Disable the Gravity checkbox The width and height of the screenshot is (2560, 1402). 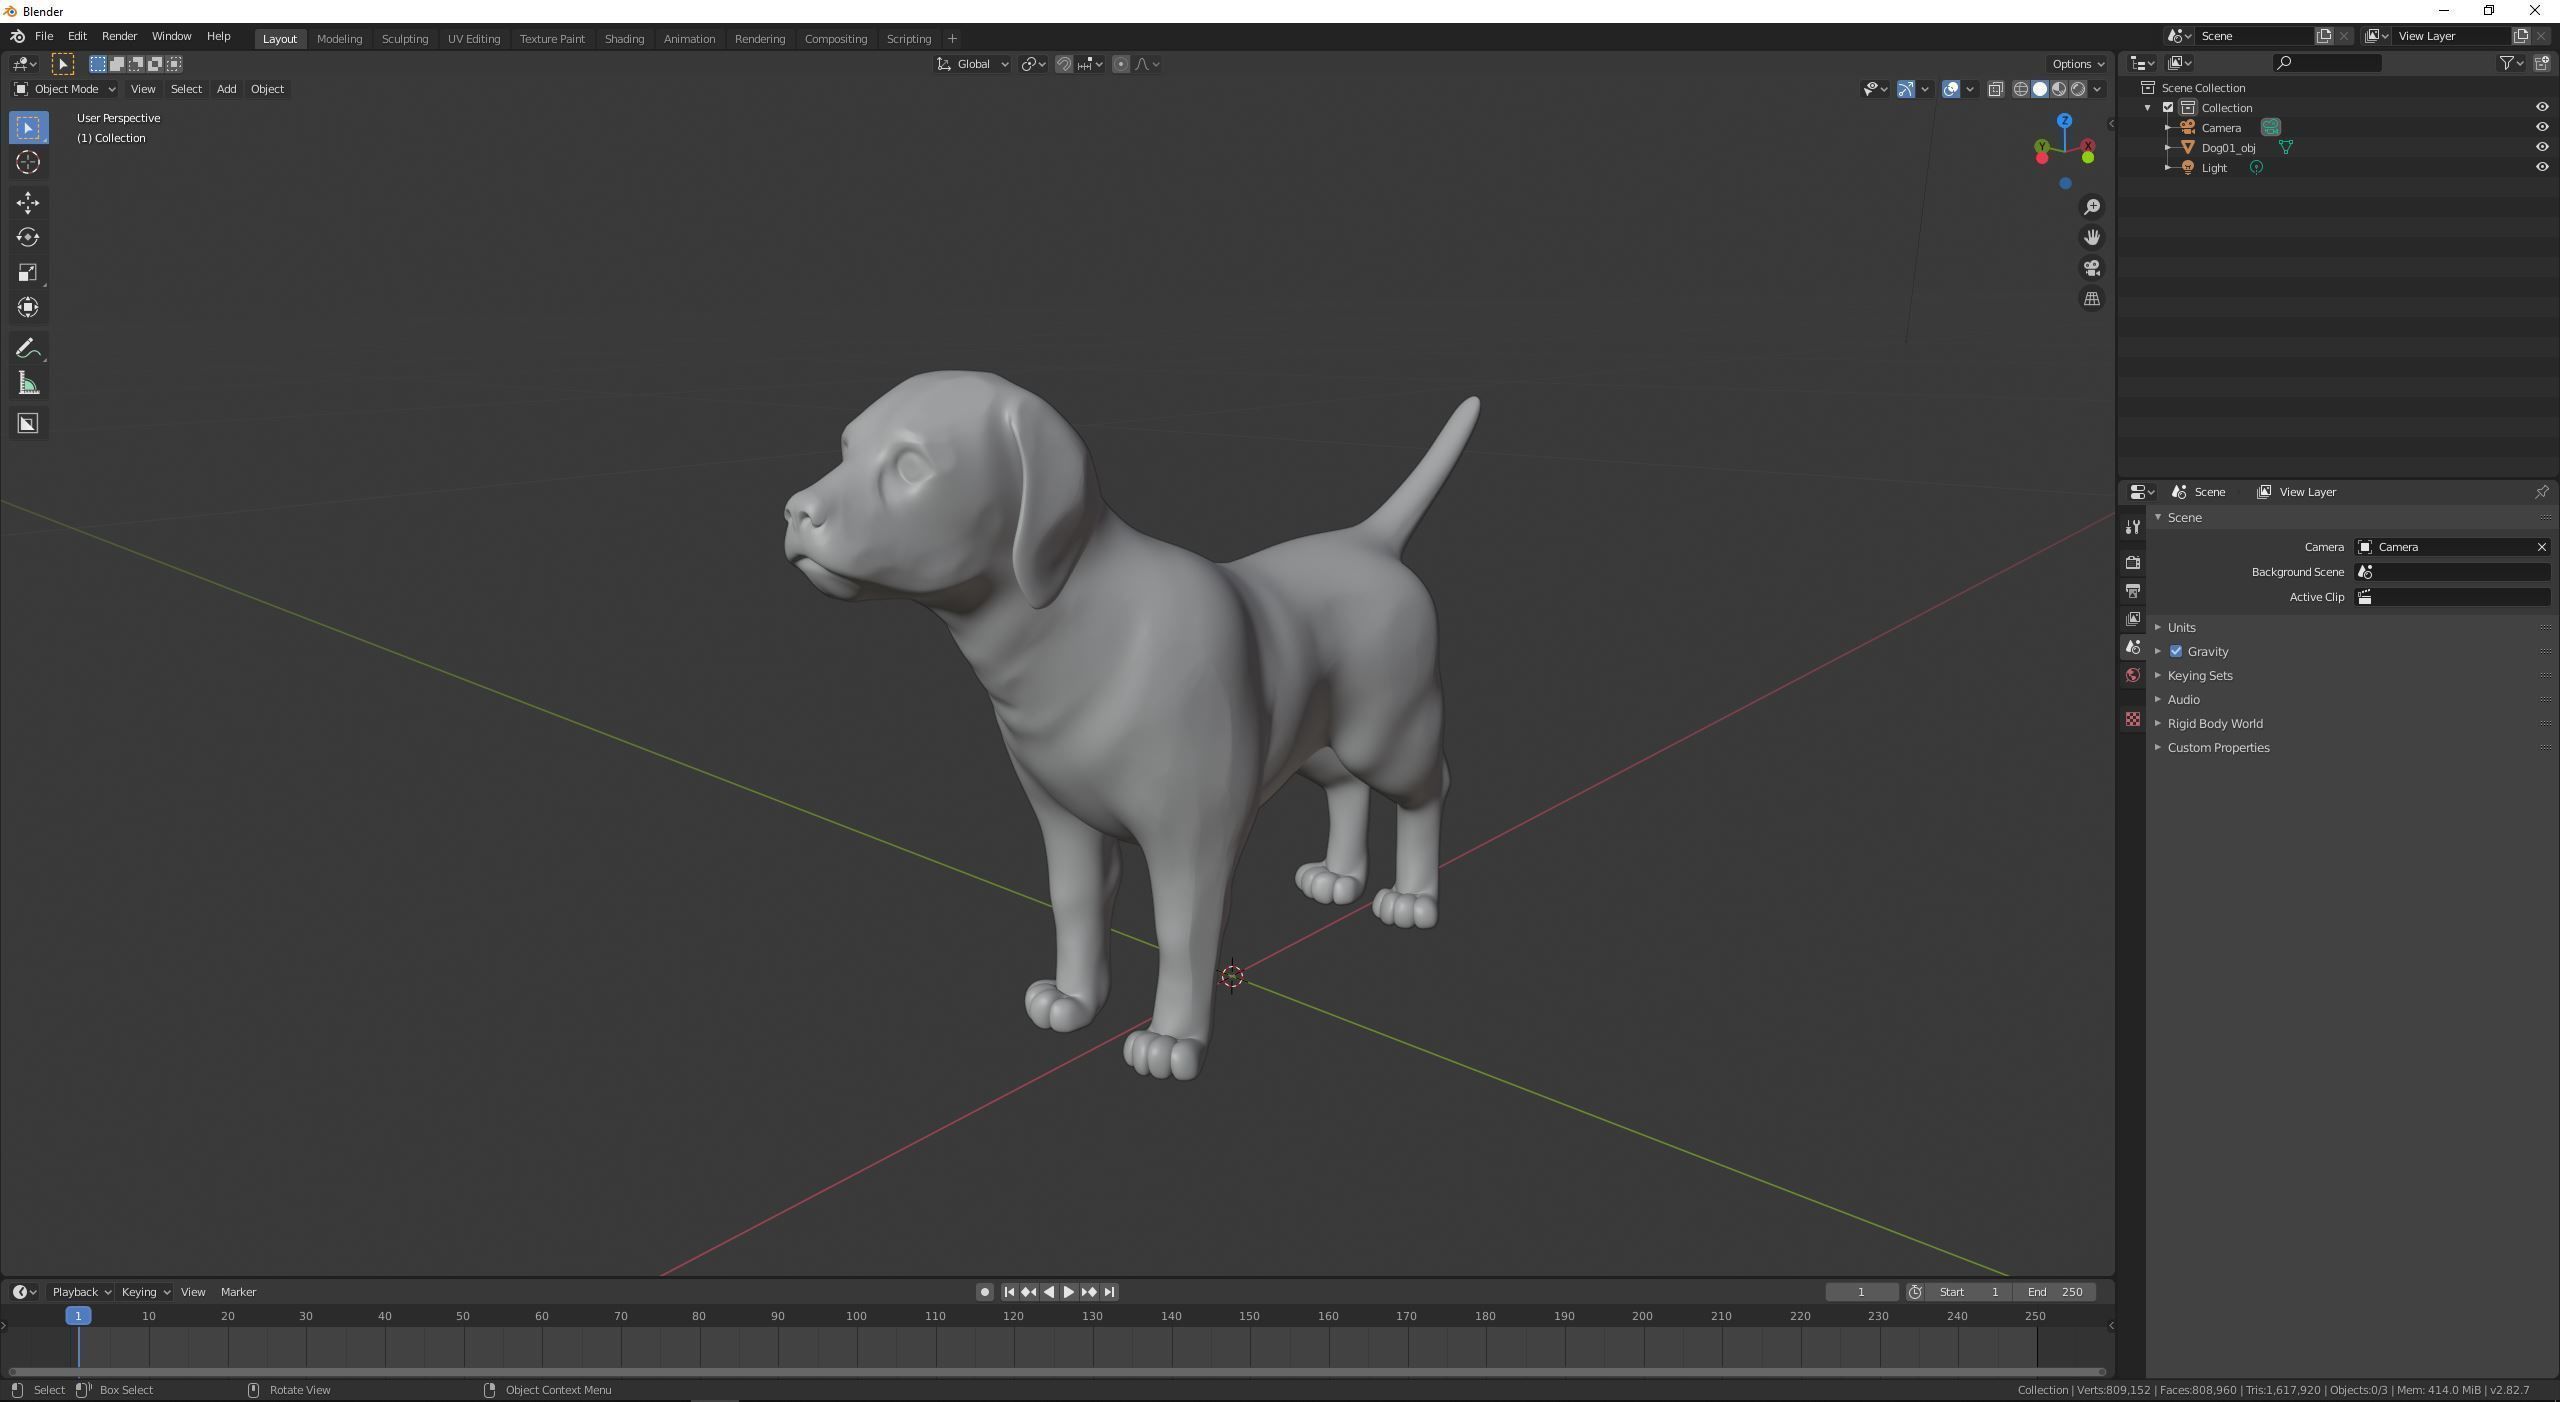pos(2176,651)
